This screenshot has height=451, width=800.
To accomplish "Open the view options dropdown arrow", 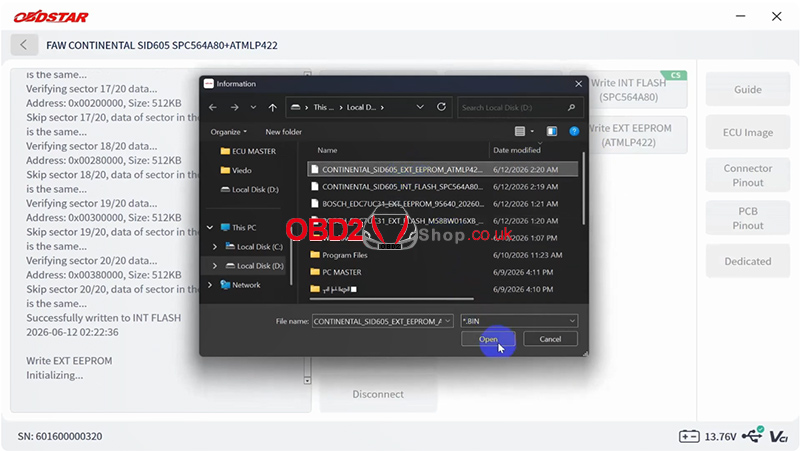I will (532, 132).
